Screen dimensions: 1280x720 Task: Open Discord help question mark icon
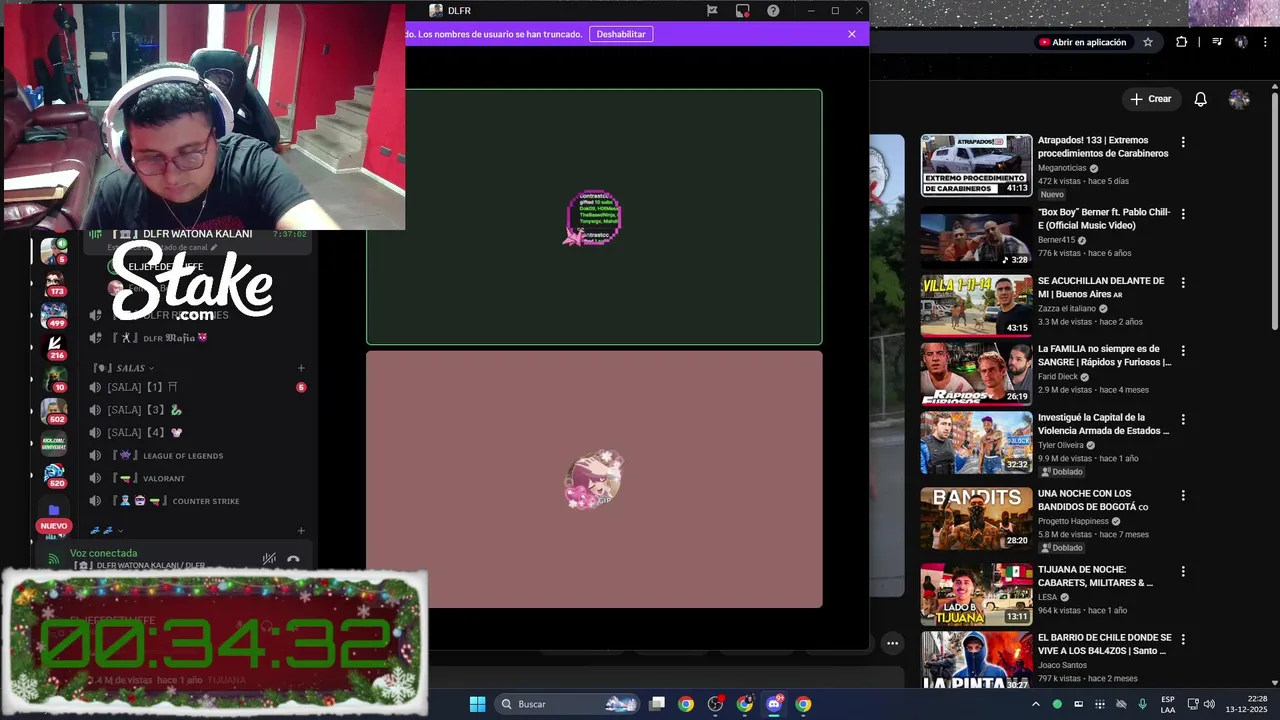click(x=773, y=11)
